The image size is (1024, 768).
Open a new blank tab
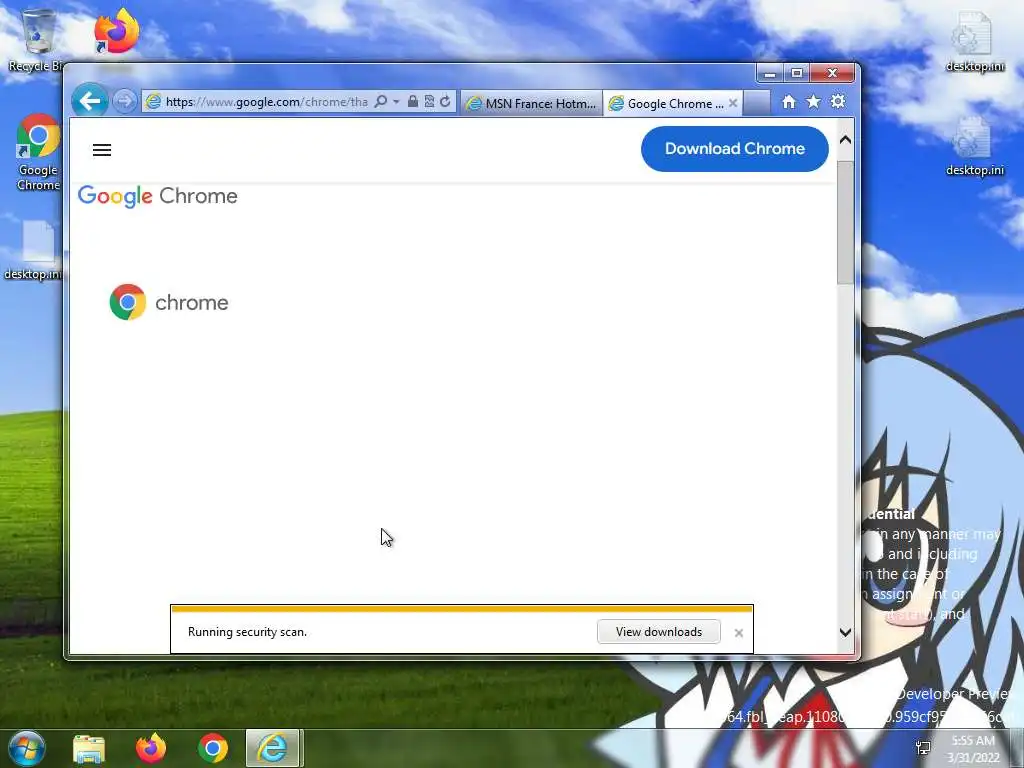pyautogui.click(x=757, y=103)
